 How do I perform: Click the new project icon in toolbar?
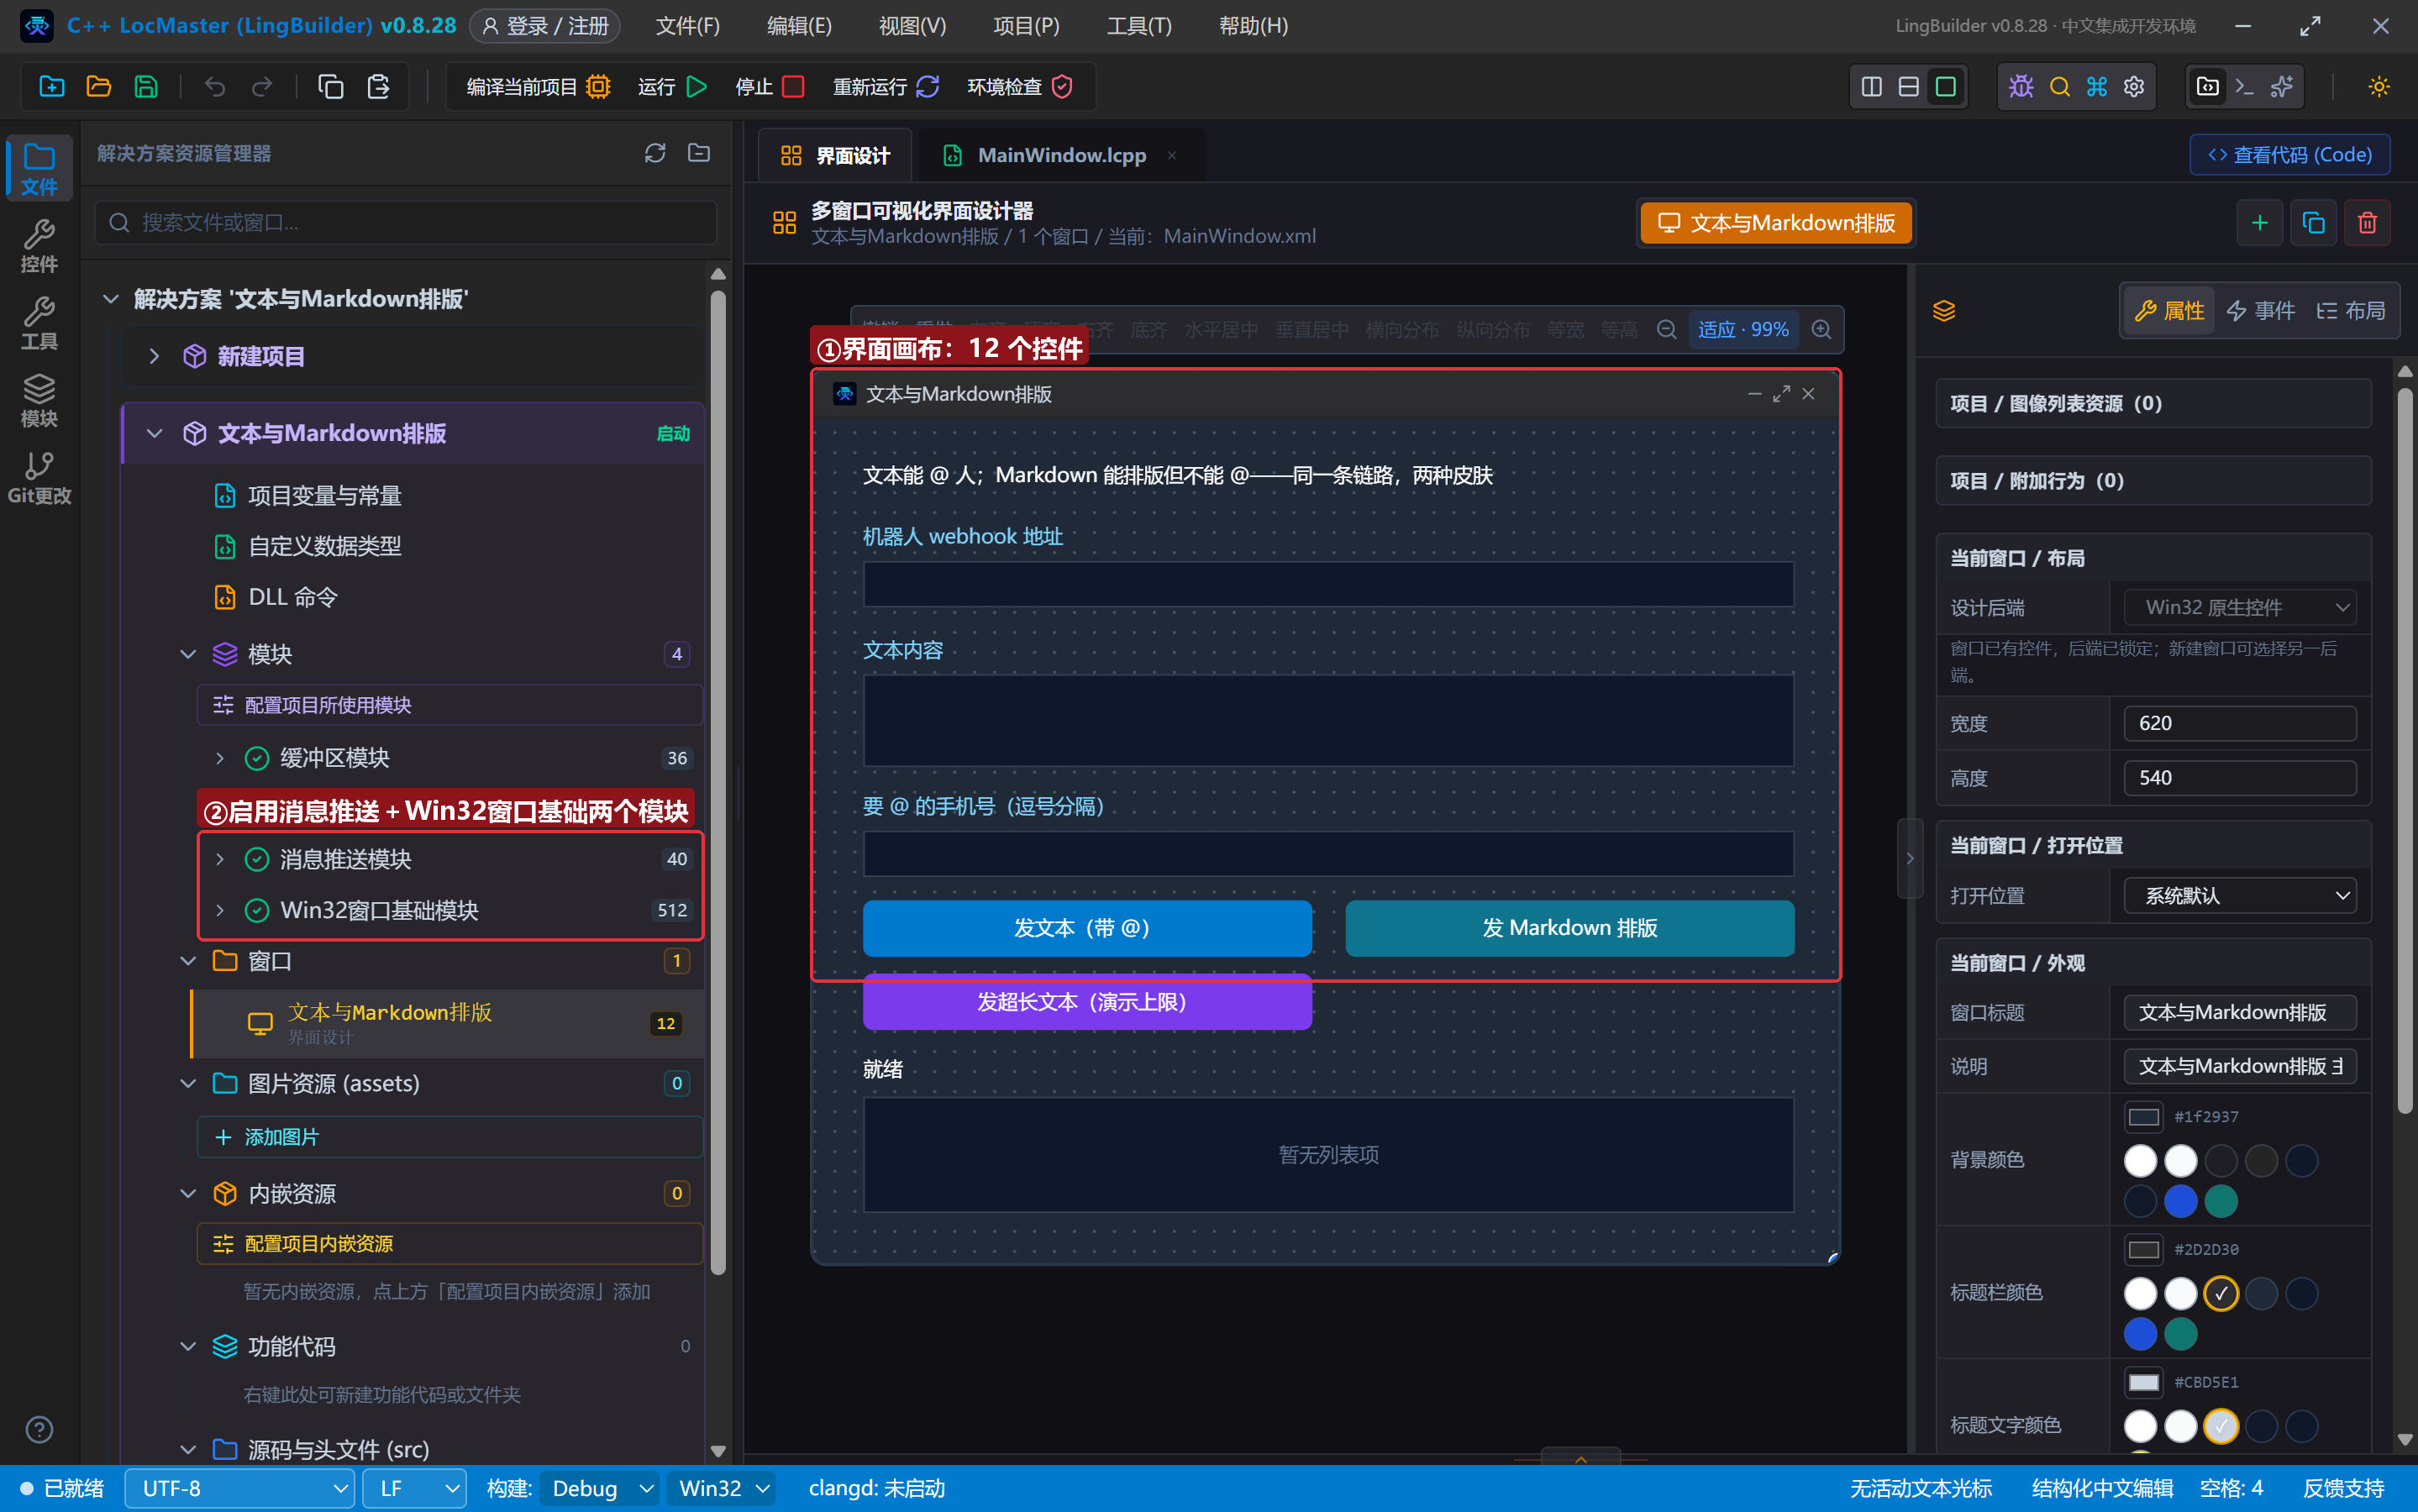pos(51,87)
